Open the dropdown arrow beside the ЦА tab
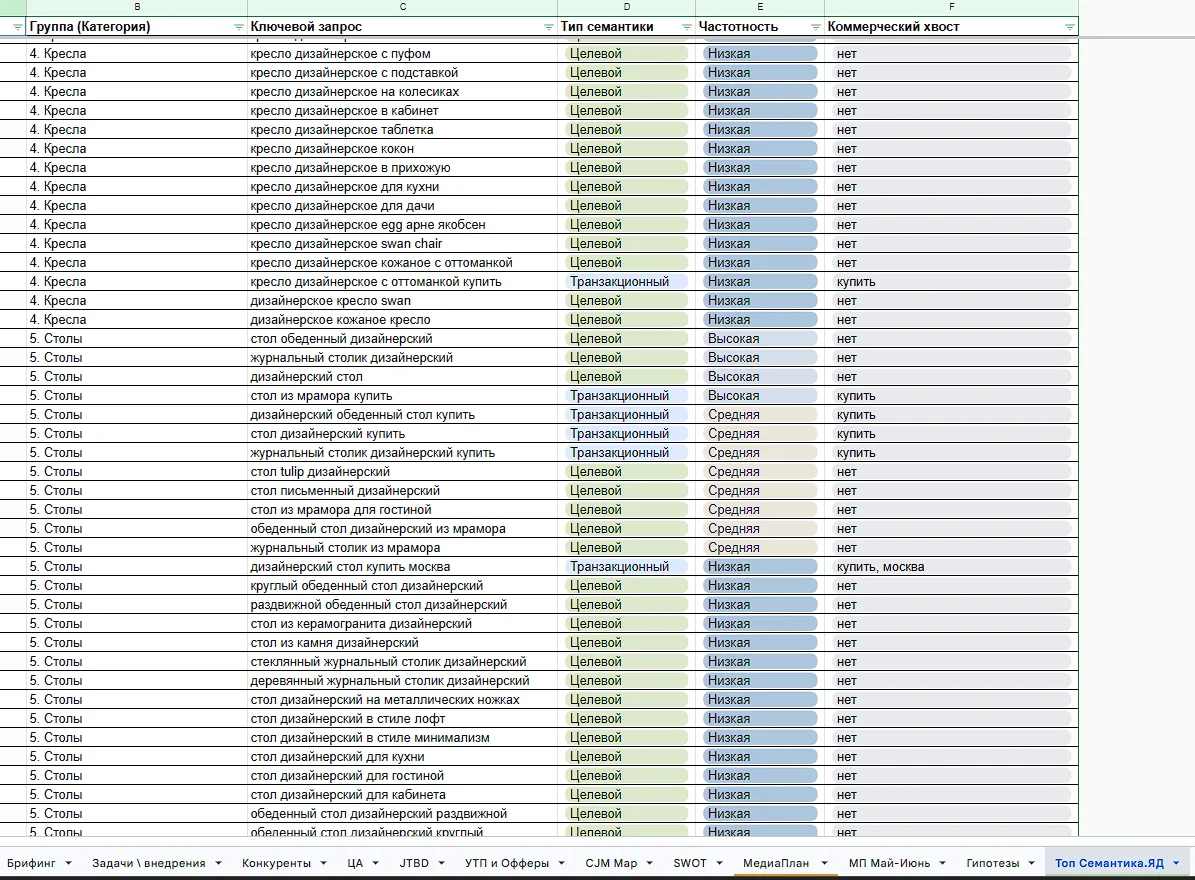 (376, 863)
